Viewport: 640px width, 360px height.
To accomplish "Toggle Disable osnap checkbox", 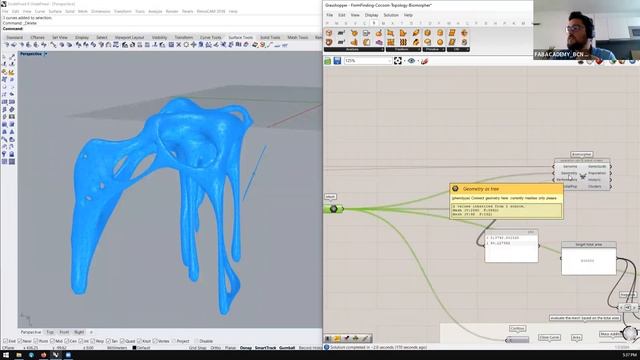I will (x=197, y=341).
